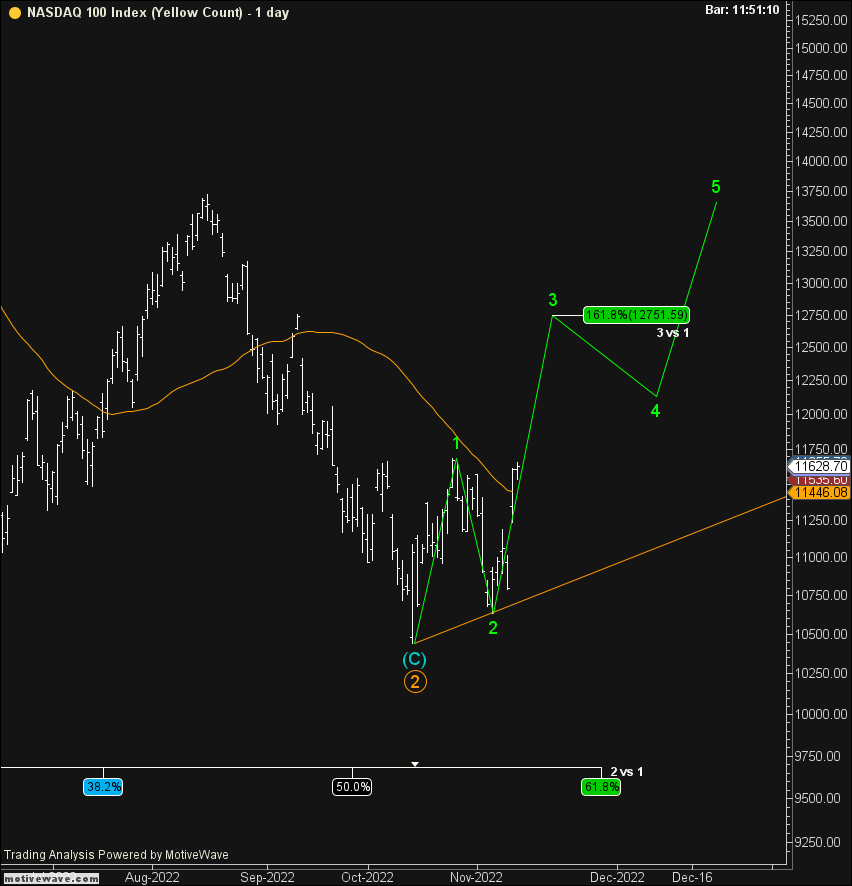
Task: Click 'Trading Analysis Powered by MotiveWave' text
Action: [x=116, y=854]
